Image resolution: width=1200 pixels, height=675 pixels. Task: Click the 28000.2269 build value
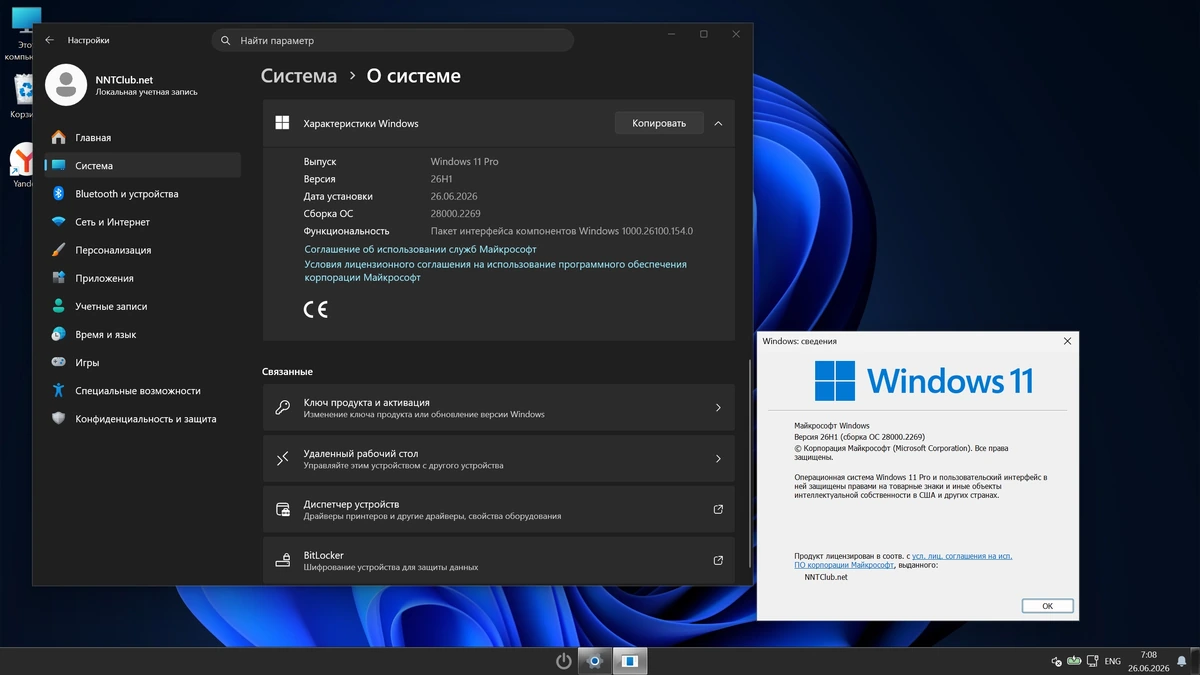(x=456, y=213)
